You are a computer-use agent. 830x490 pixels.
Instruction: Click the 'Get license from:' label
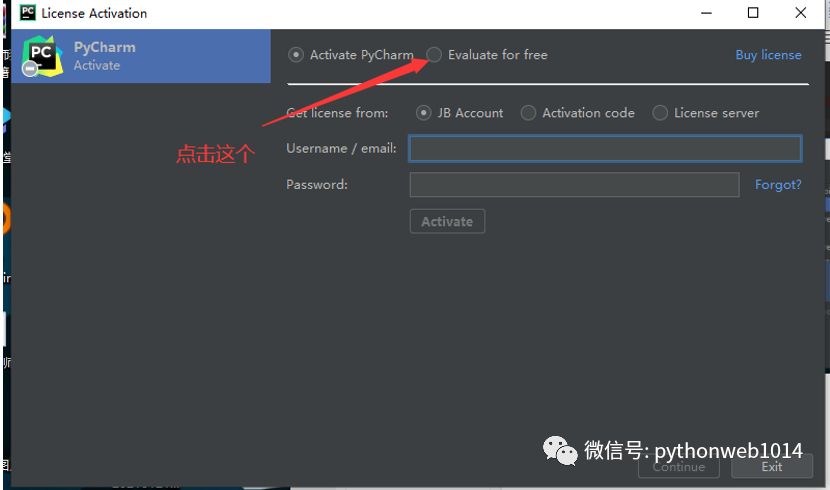coord(337,113)
